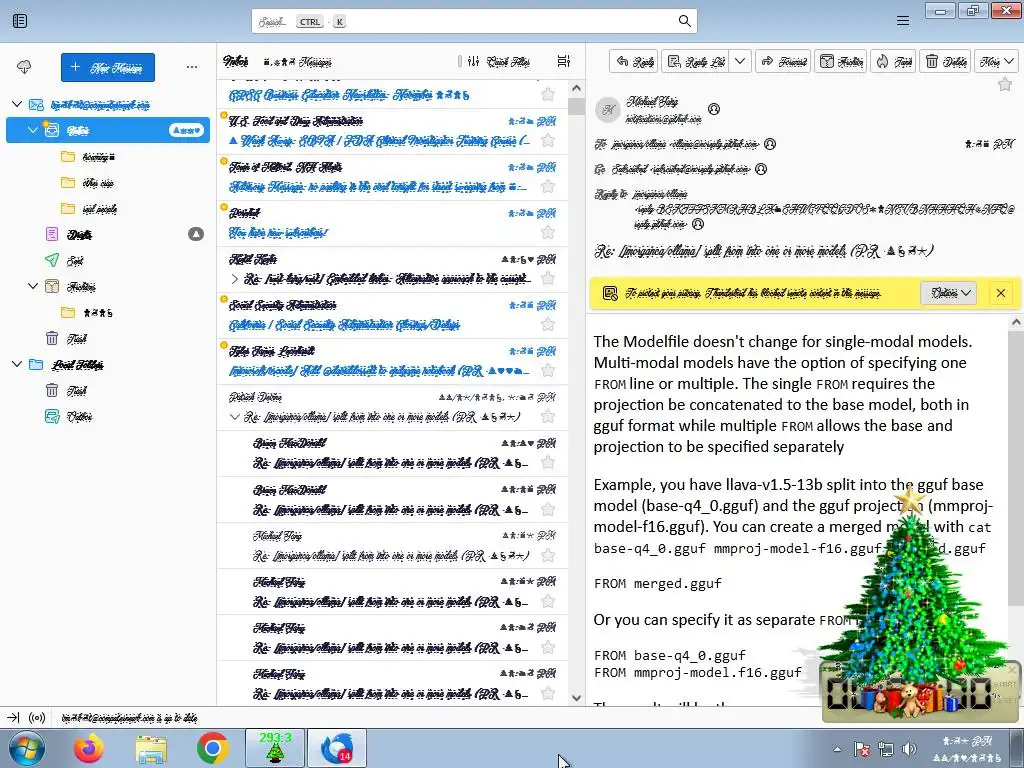The height and width of the screenshot is (768, 1024).
Task: Open the Sent folder with paper plane icon
Action: click(74, 261)
